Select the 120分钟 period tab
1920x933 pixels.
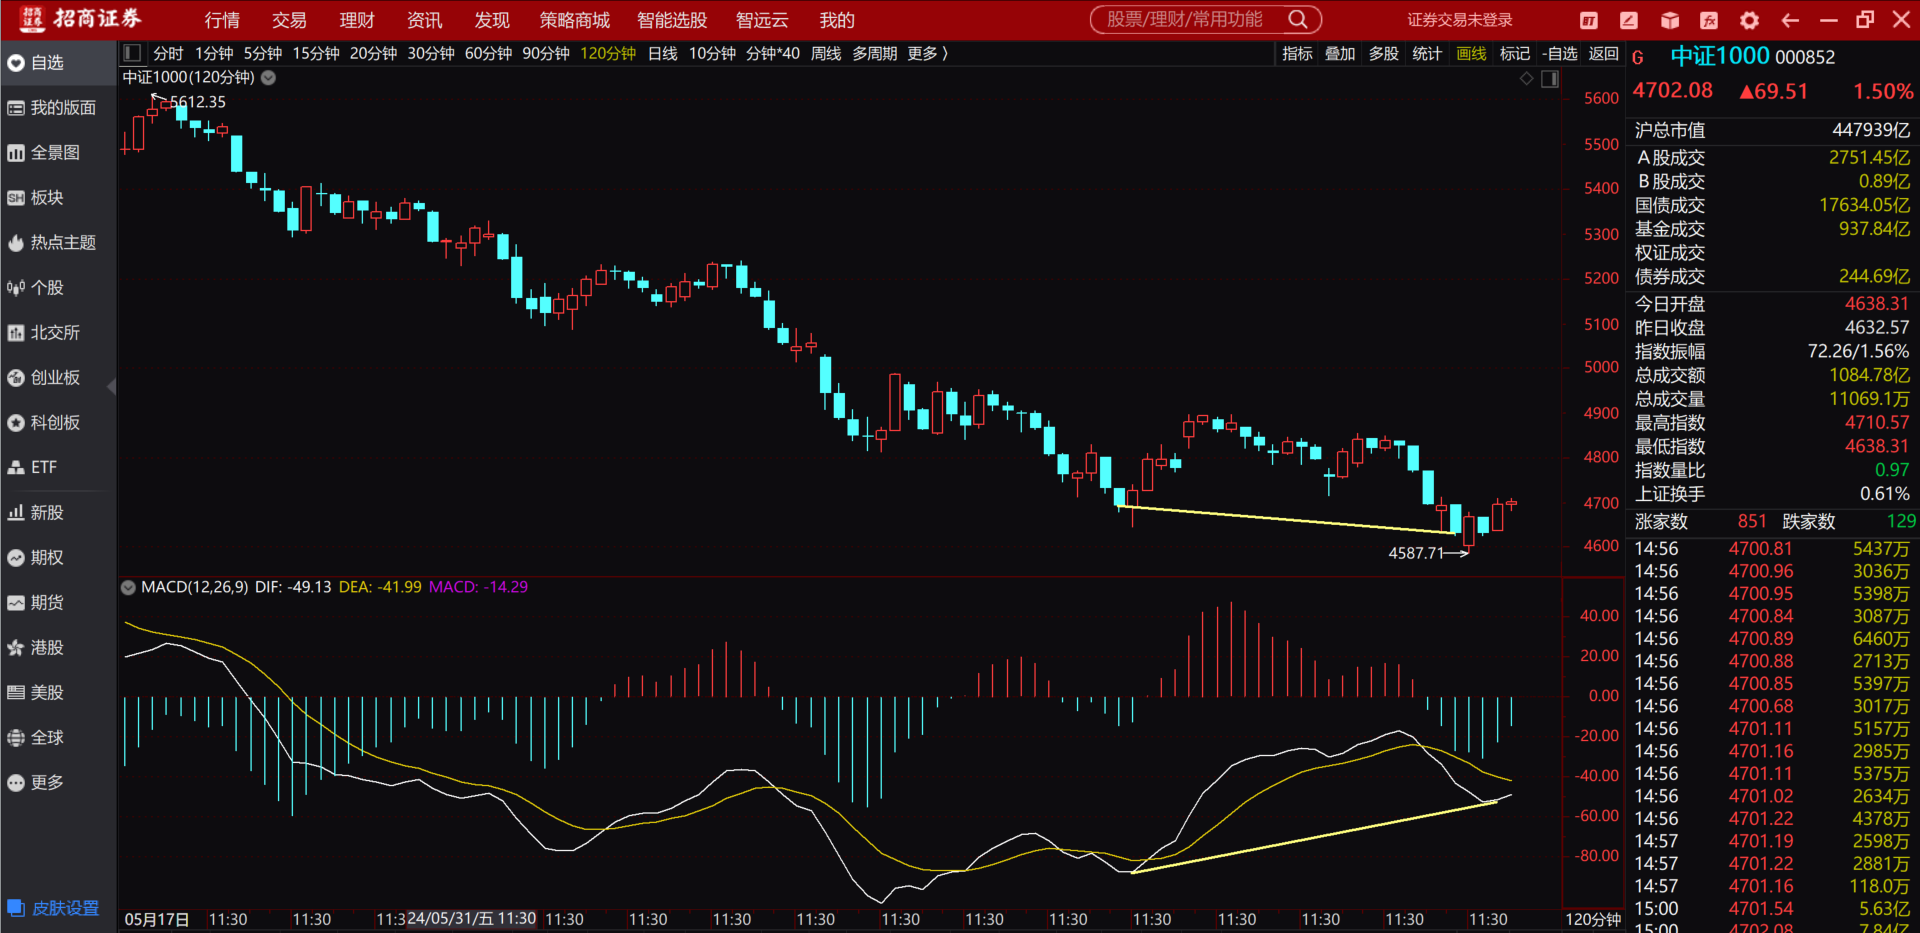point(608,53)
